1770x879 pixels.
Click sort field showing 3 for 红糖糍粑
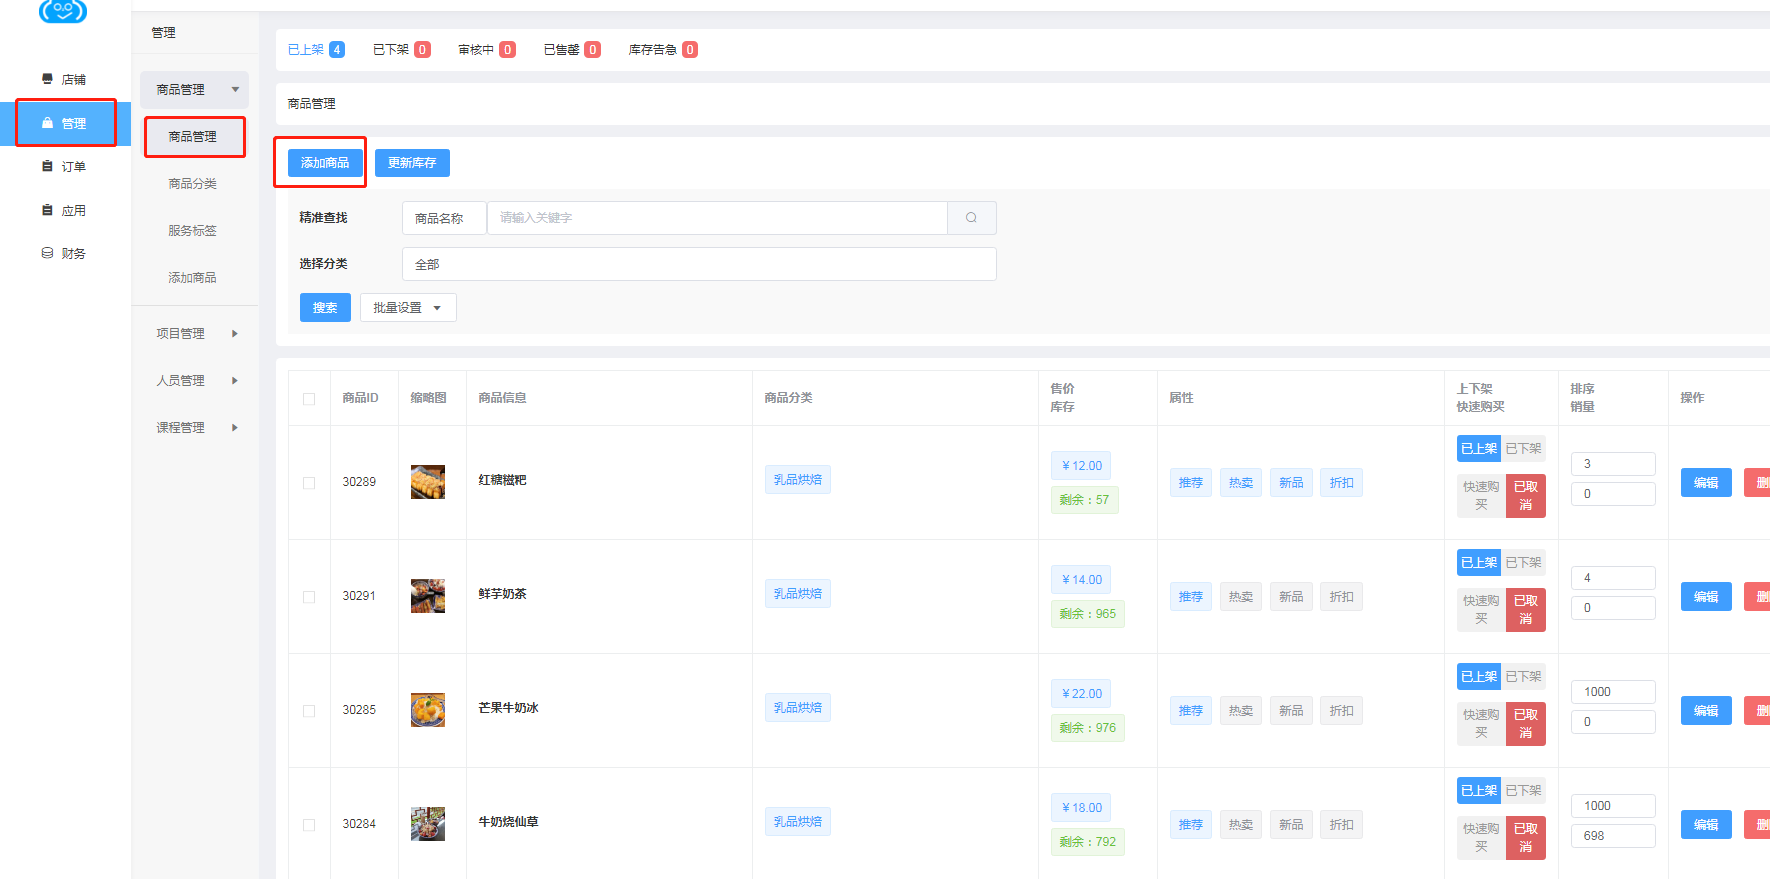click(x=1613, y=464)
